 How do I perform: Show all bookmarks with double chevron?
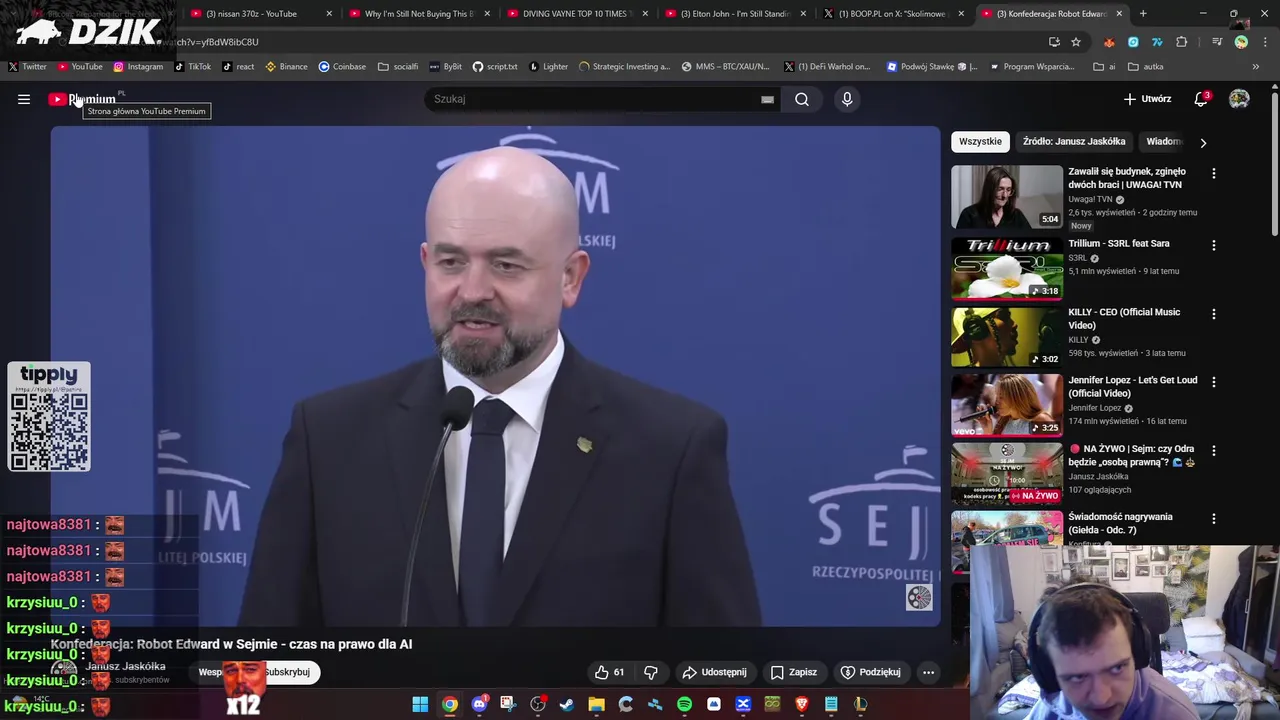coord(1256,67)
